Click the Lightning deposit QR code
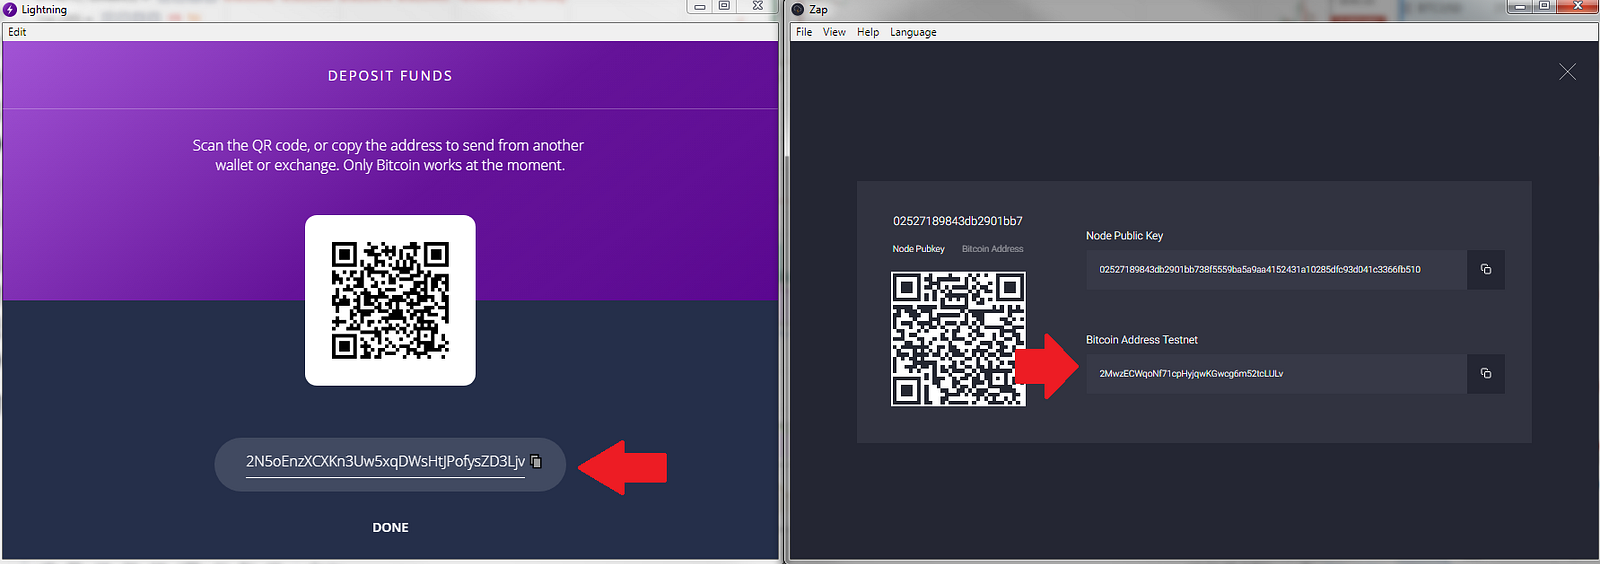The image size is (1600, 564). coord(390,300)
